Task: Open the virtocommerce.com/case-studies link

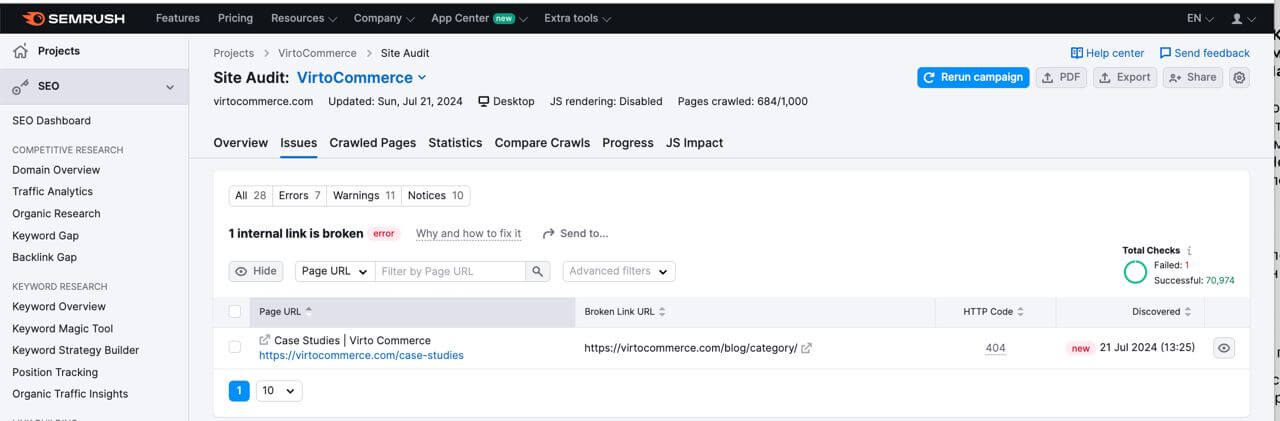Action: (361, 355)
